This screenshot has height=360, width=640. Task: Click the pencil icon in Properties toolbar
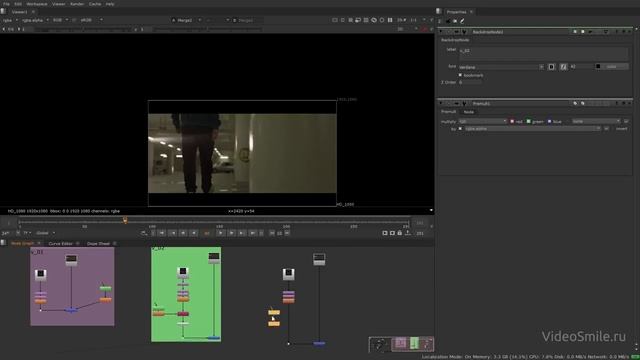(462, 21)
